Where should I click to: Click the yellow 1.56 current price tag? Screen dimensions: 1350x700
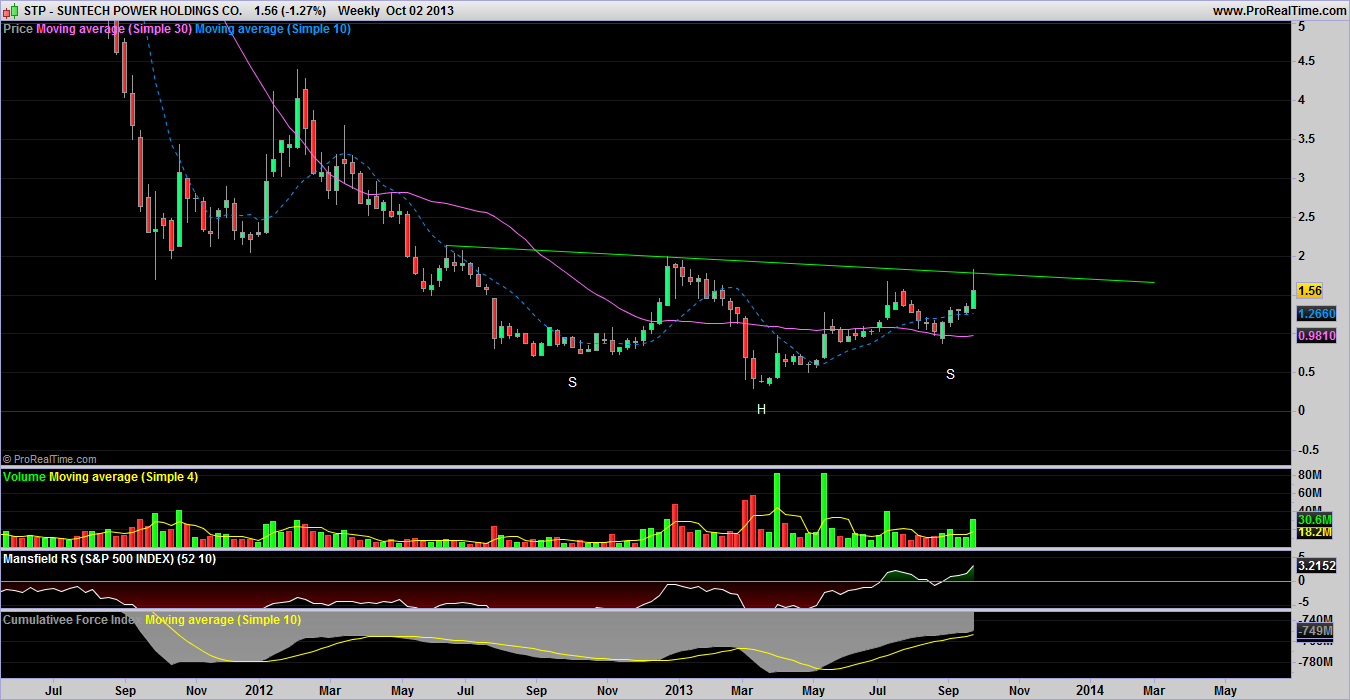coord(1309,291)
